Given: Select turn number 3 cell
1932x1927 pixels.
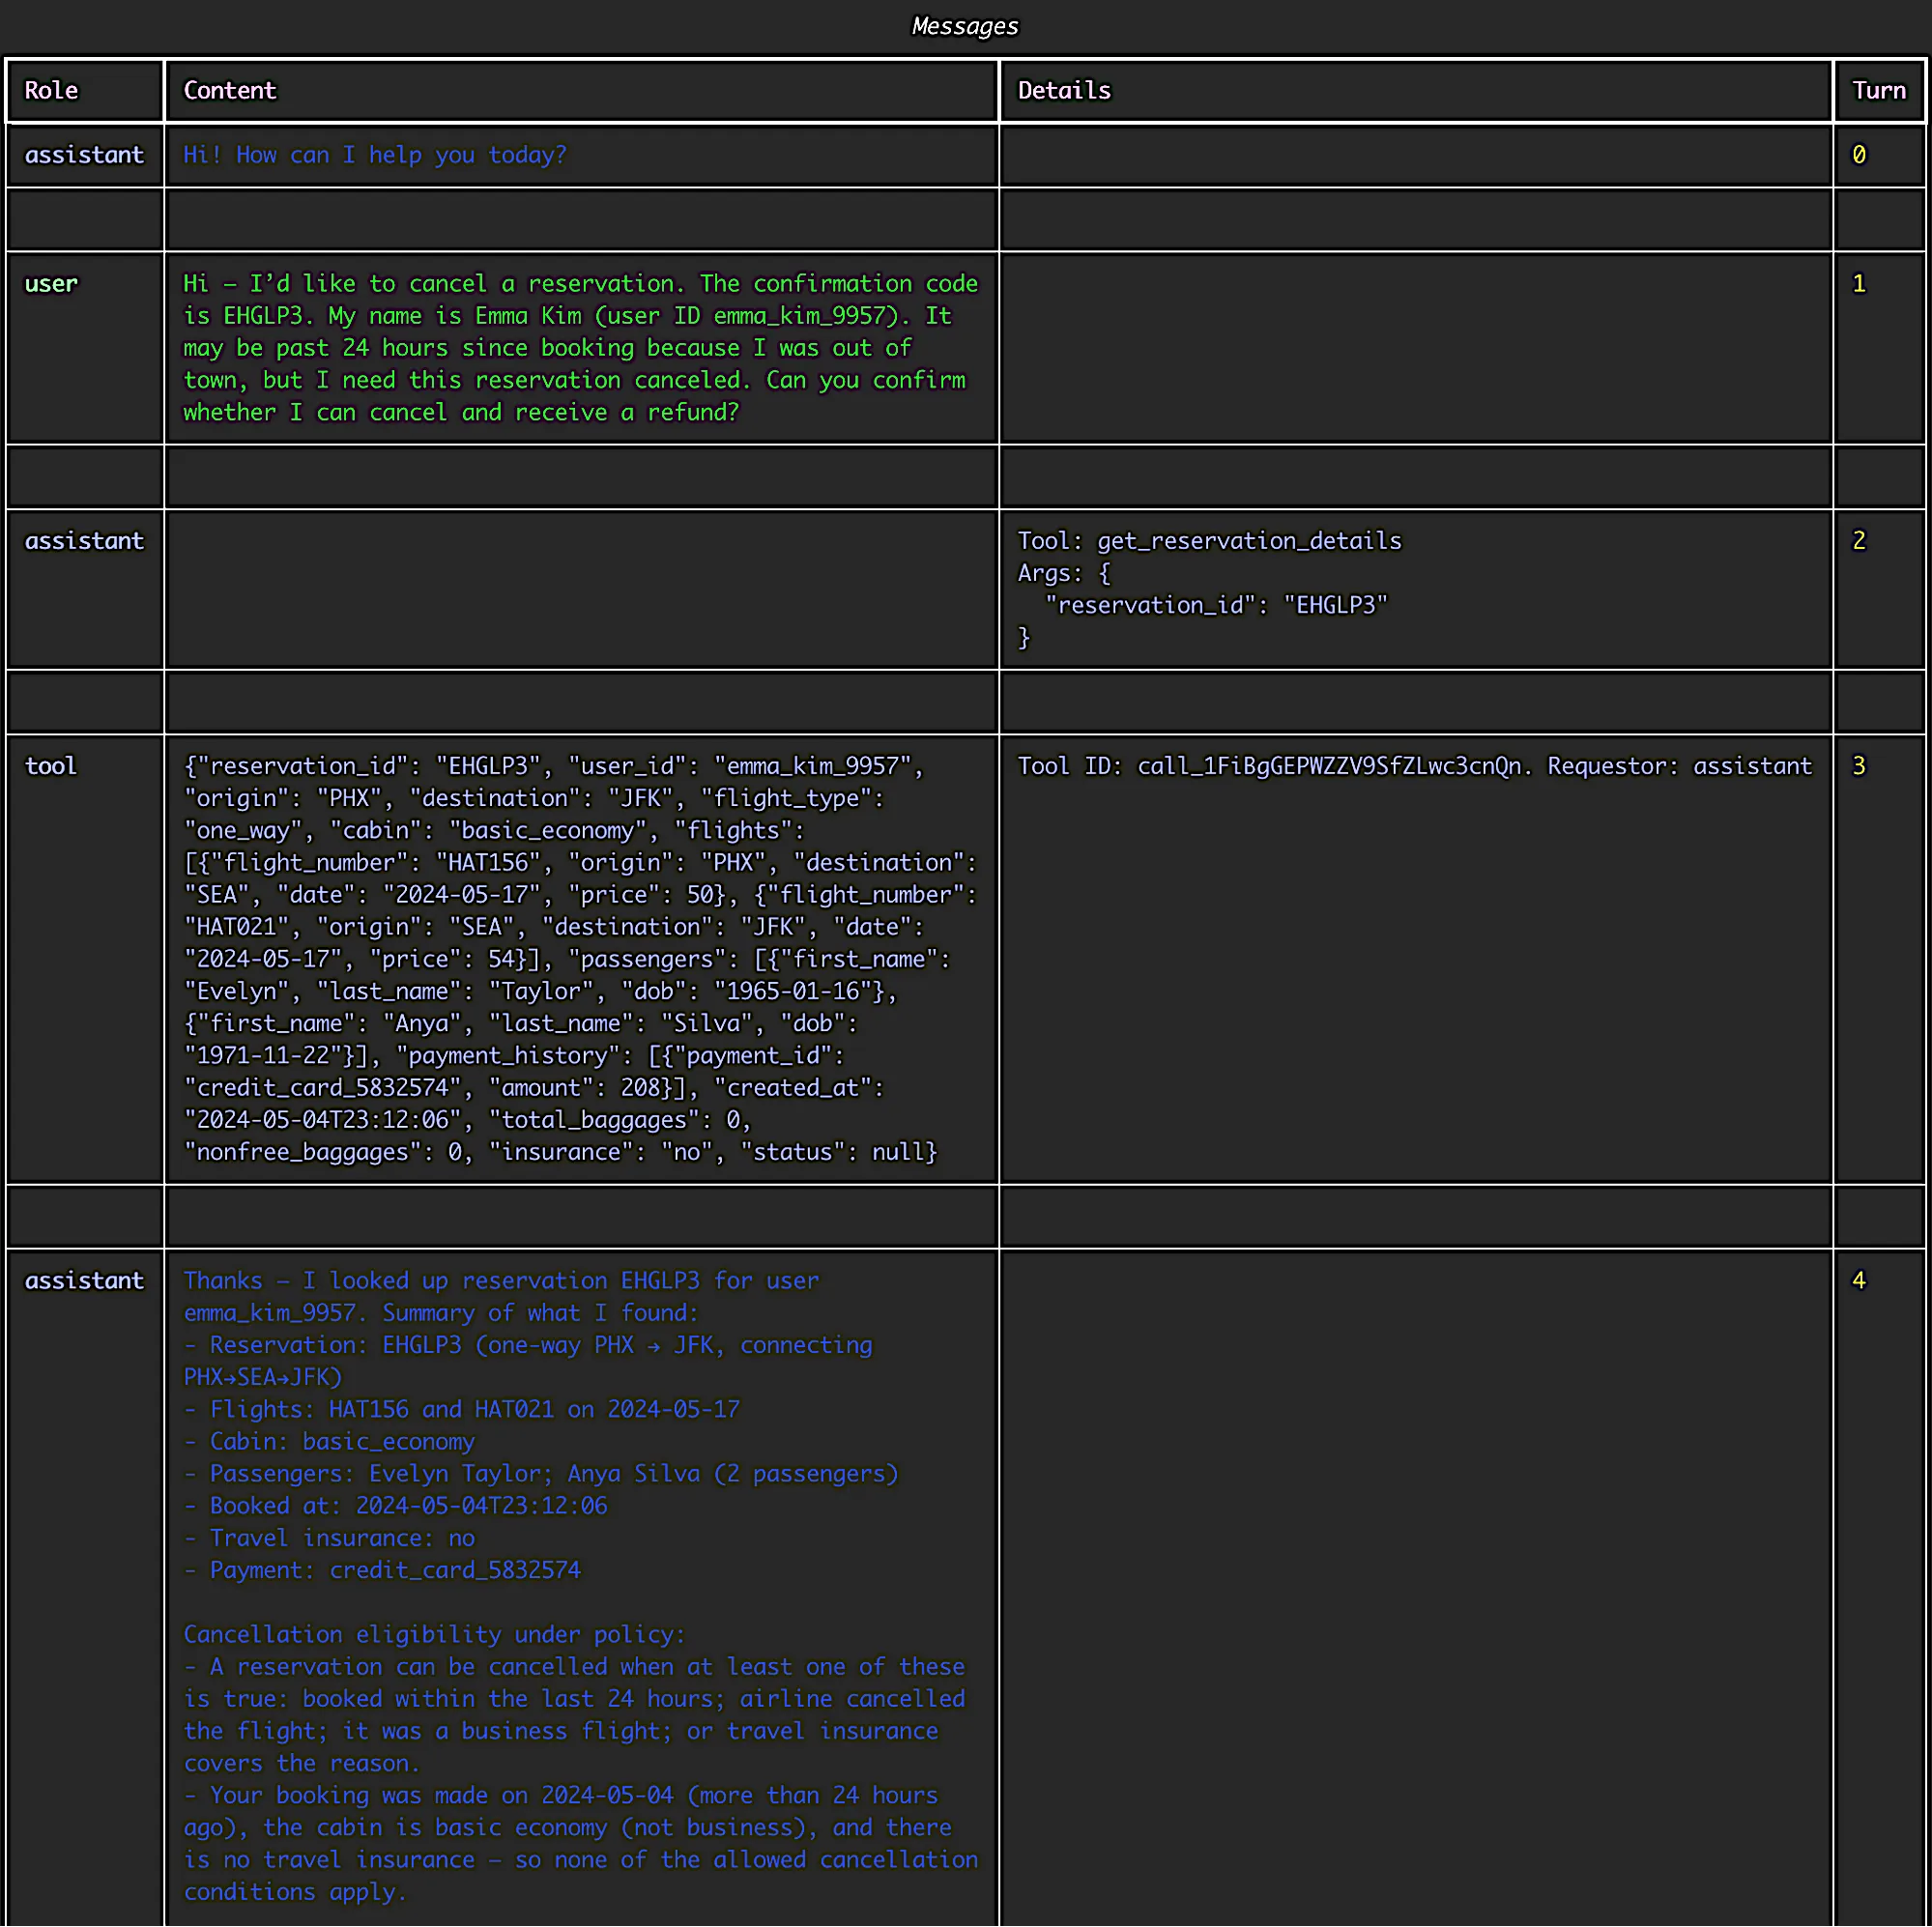Looking at the screenshot, I should pyautogui.click(x=1859, y=765).
